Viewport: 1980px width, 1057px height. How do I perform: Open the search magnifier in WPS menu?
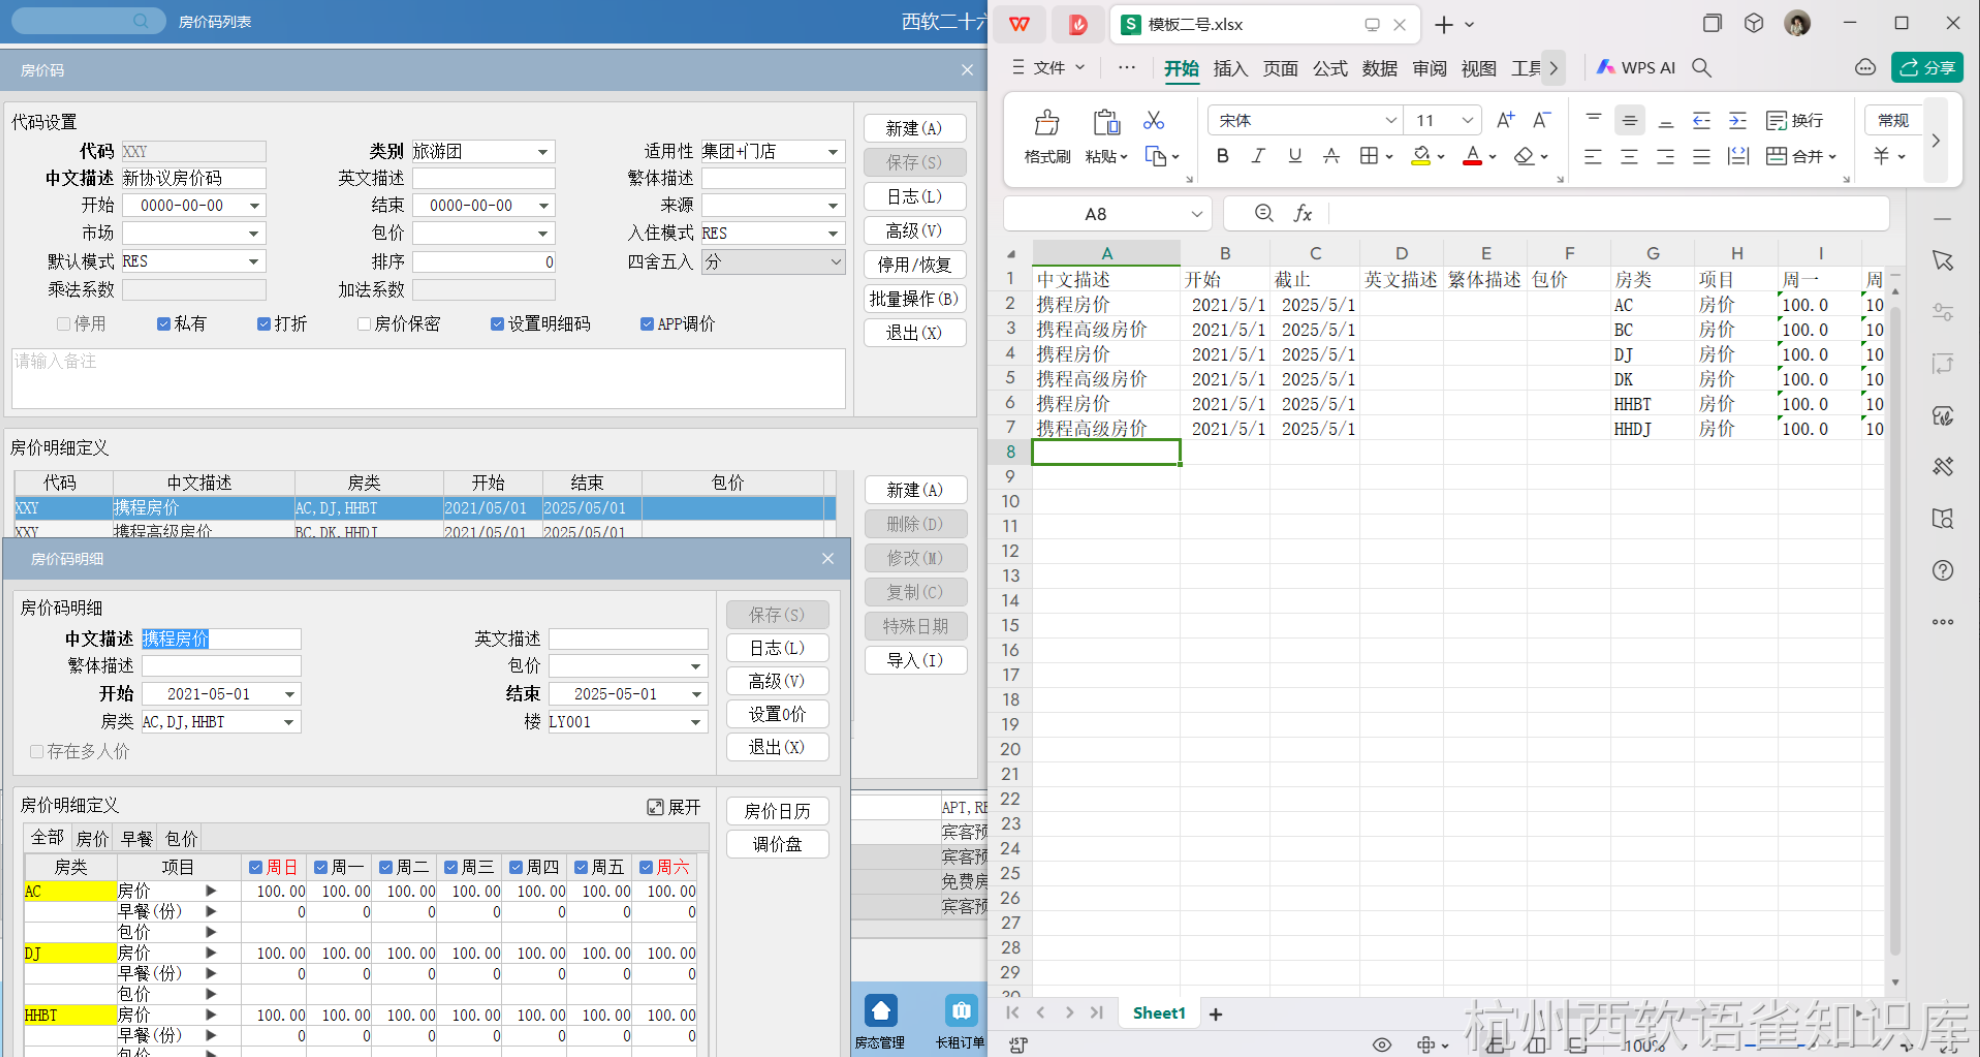[x=1701, y=68]
